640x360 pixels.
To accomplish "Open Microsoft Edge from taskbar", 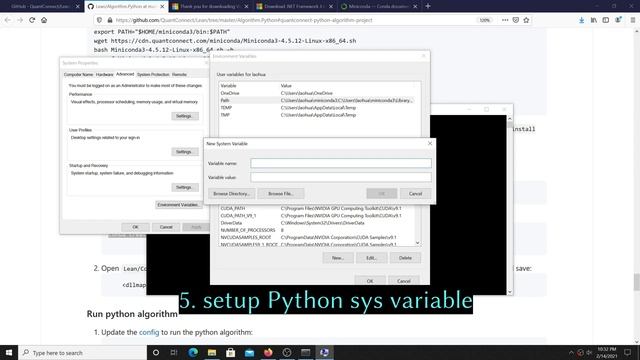I will click(193, 353).
